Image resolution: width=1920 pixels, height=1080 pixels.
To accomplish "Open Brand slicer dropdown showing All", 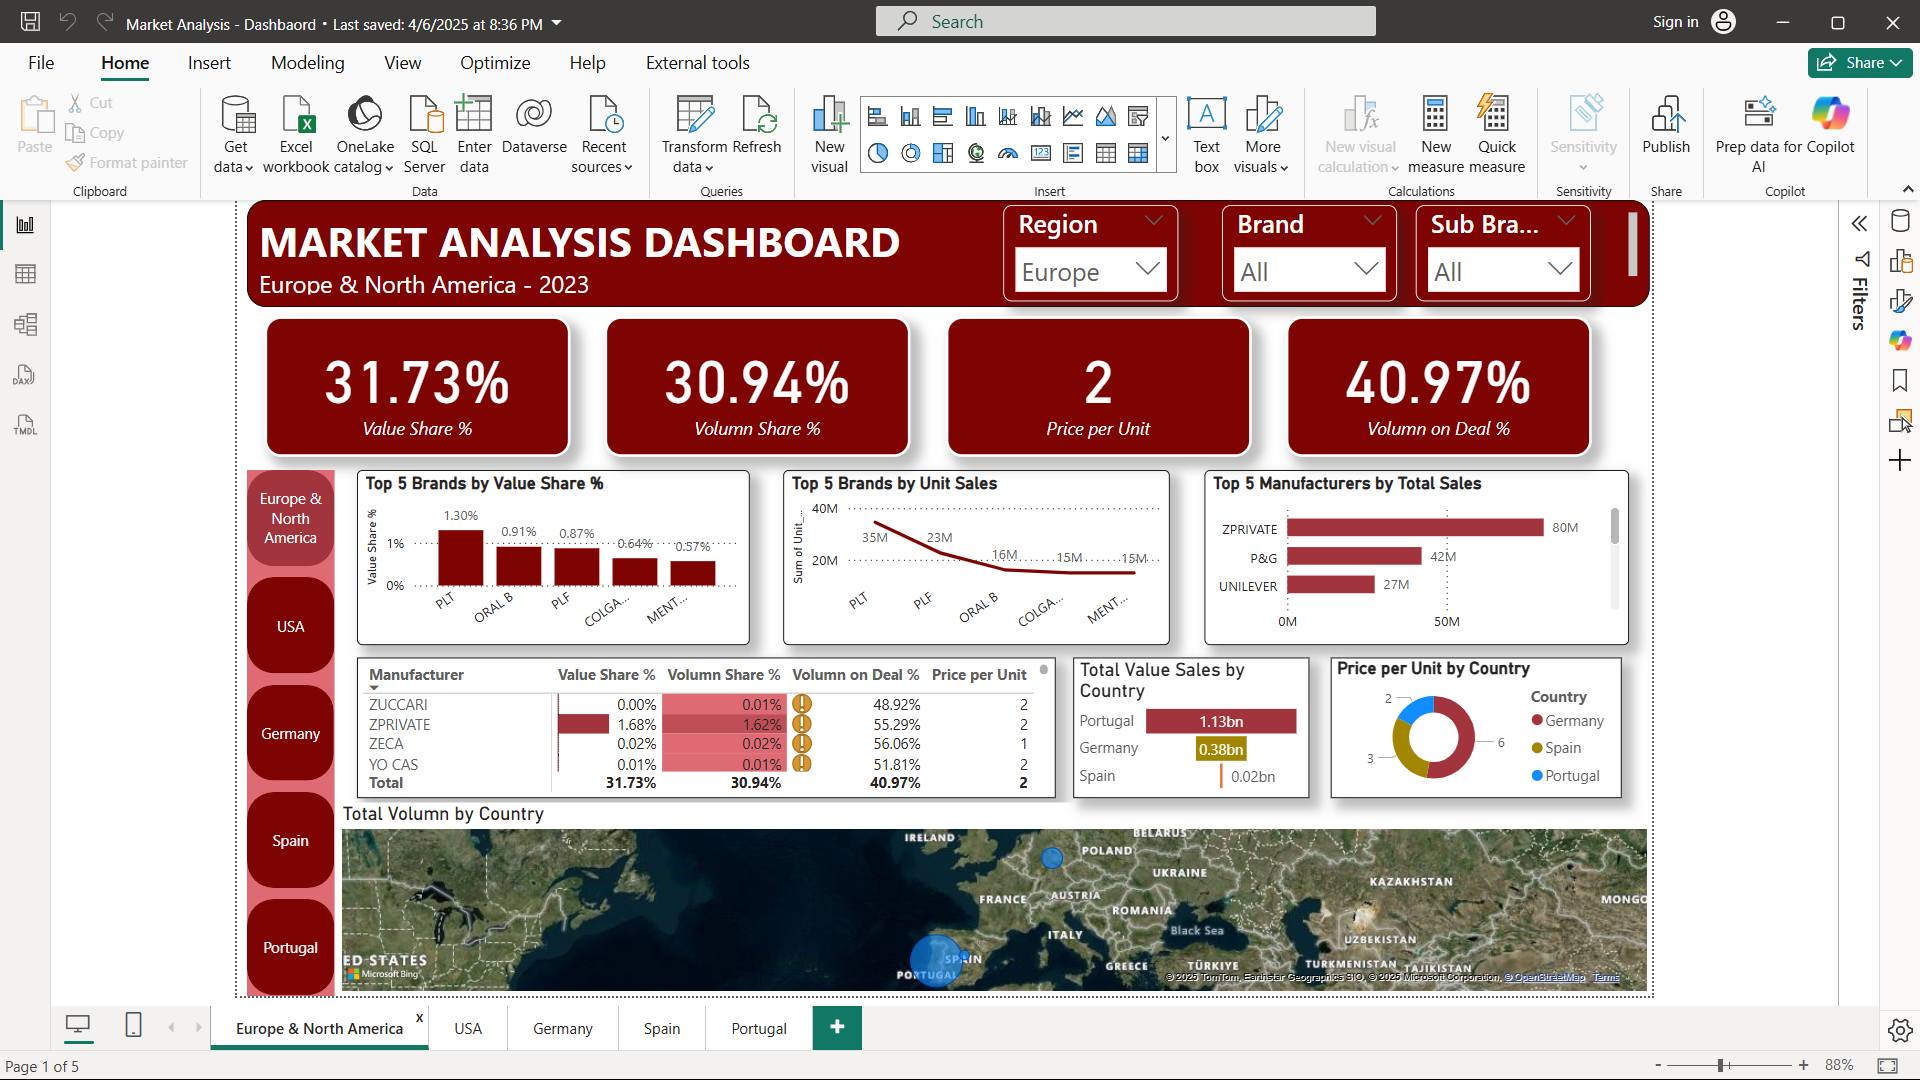I will click(x=1308, y=271).
